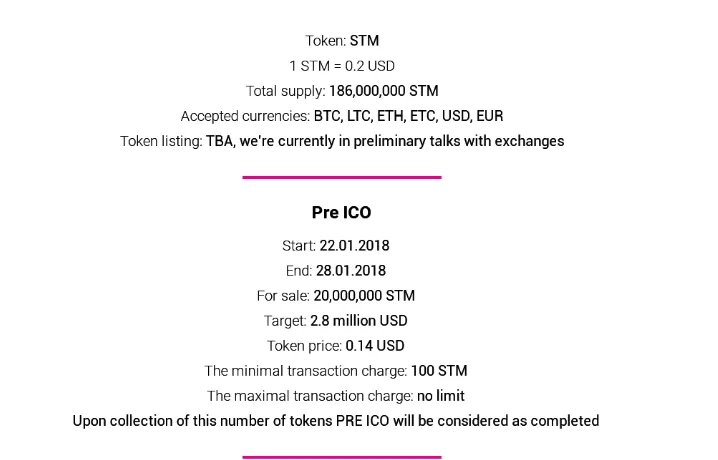Click the EUR currency at list end
This screenshot has width=718, height=460.
click(490, 116)
